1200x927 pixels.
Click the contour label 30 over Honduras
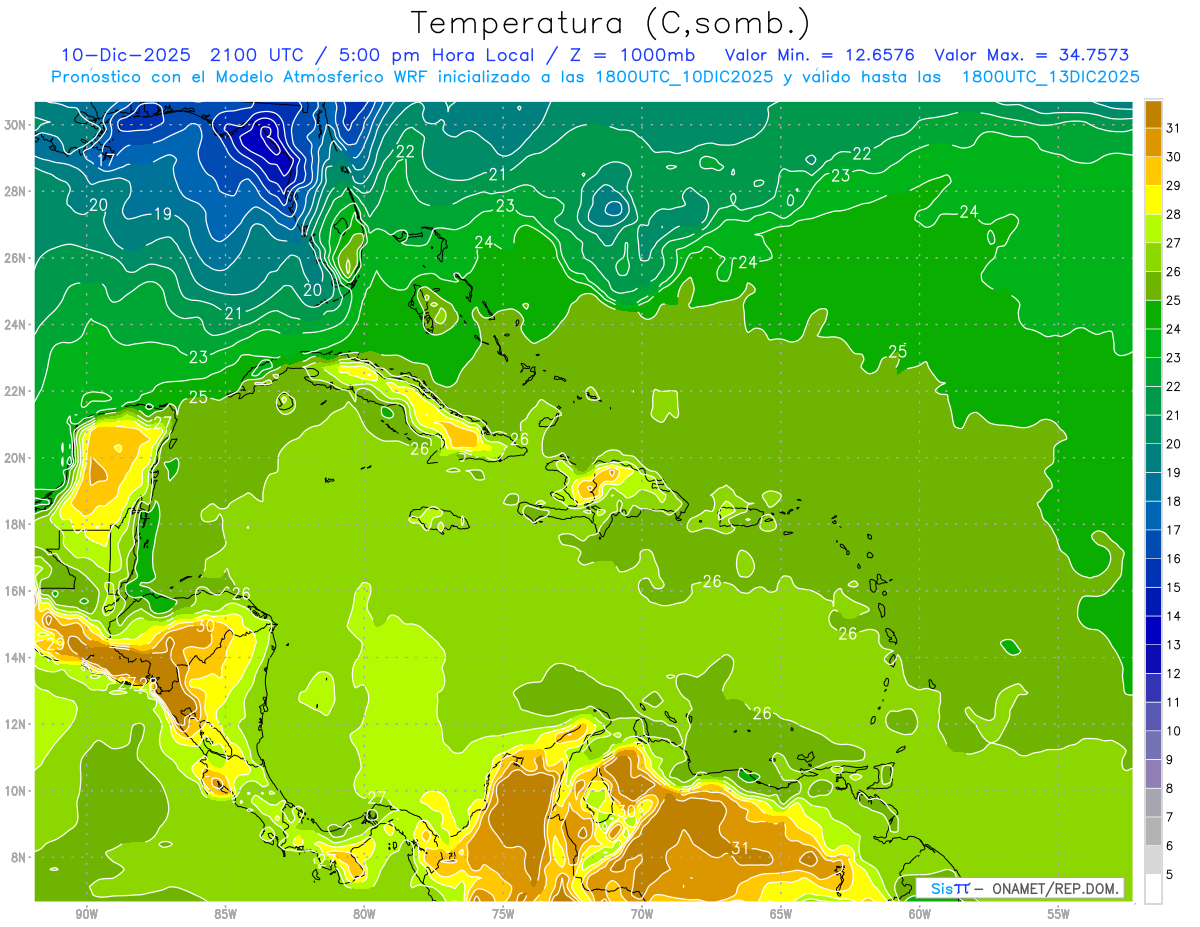tap(205, 626)
